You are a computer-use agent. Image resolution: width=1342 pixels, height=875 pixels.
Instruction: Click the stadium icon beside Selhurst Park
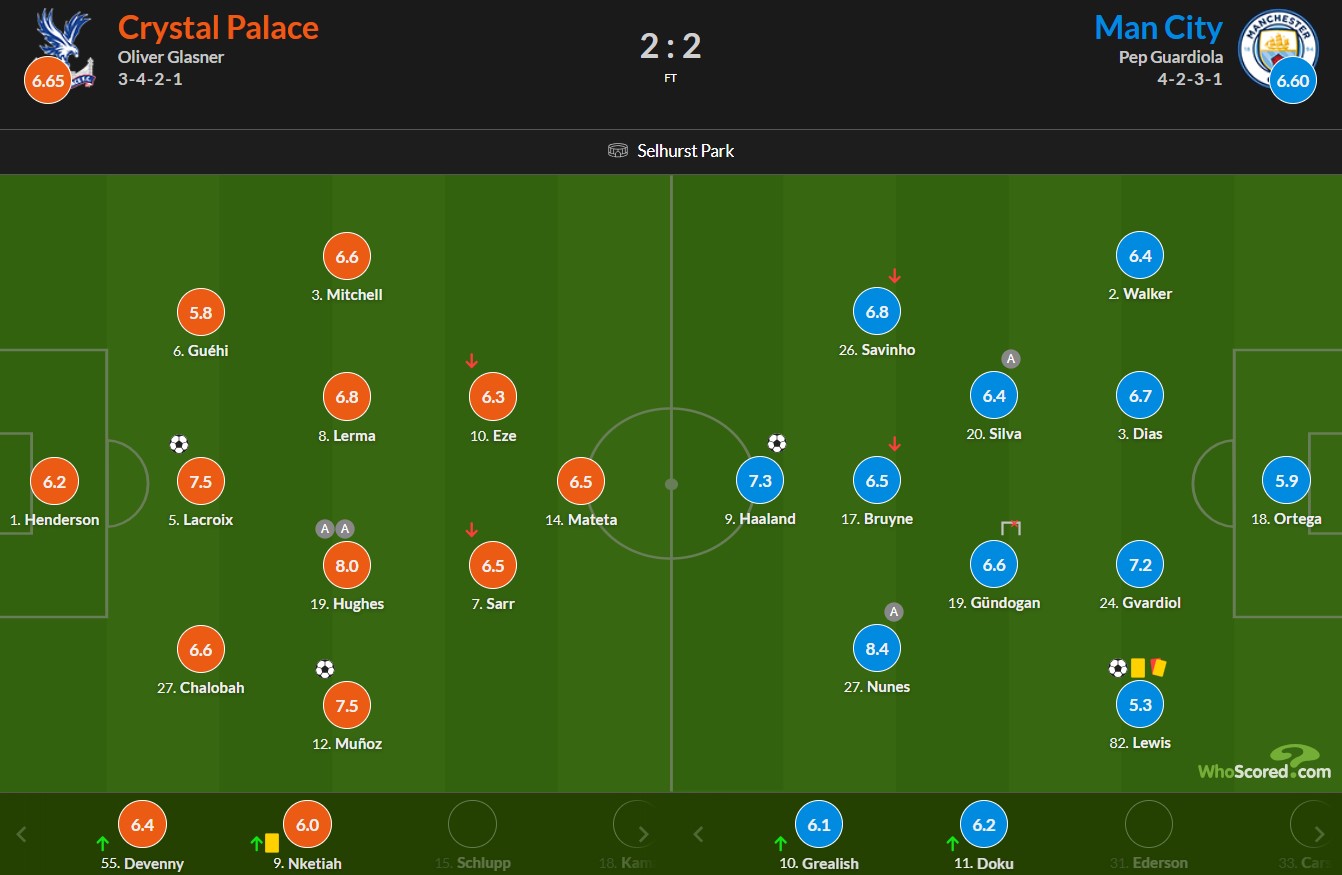tap(618, 151)
